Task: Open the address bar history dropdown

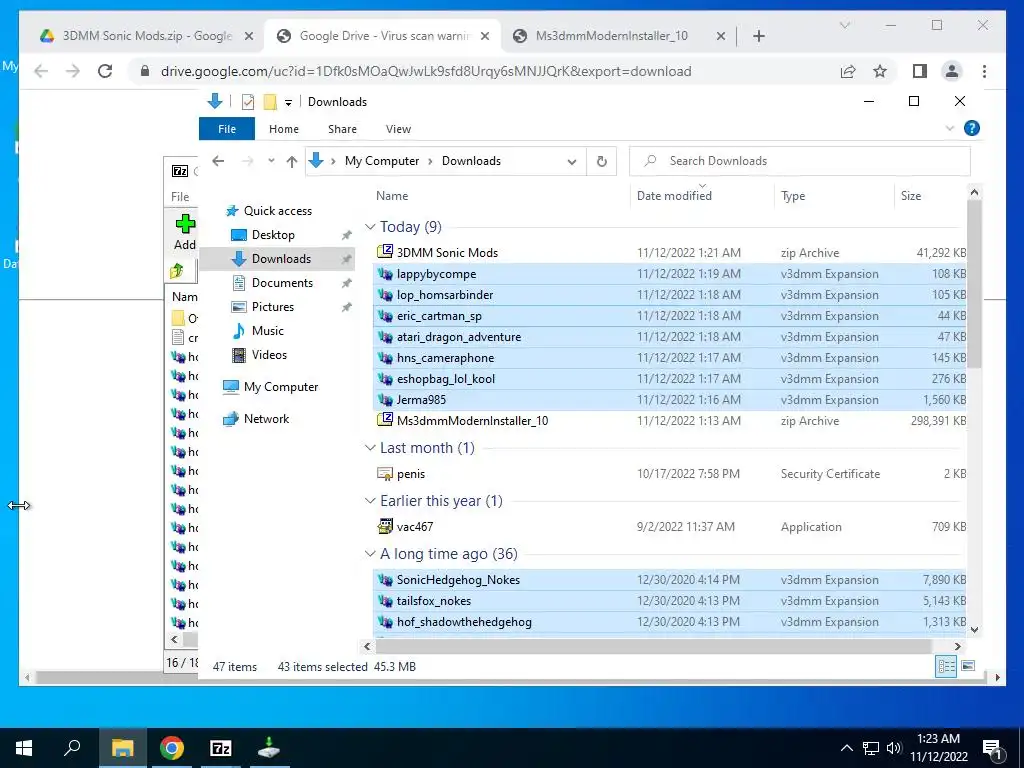Action: coord(572,161)
